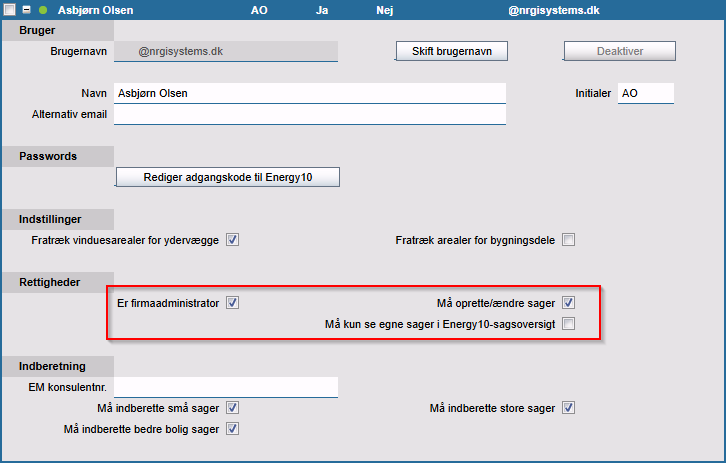
Task: Click the green active status dot
Action: 43,10
